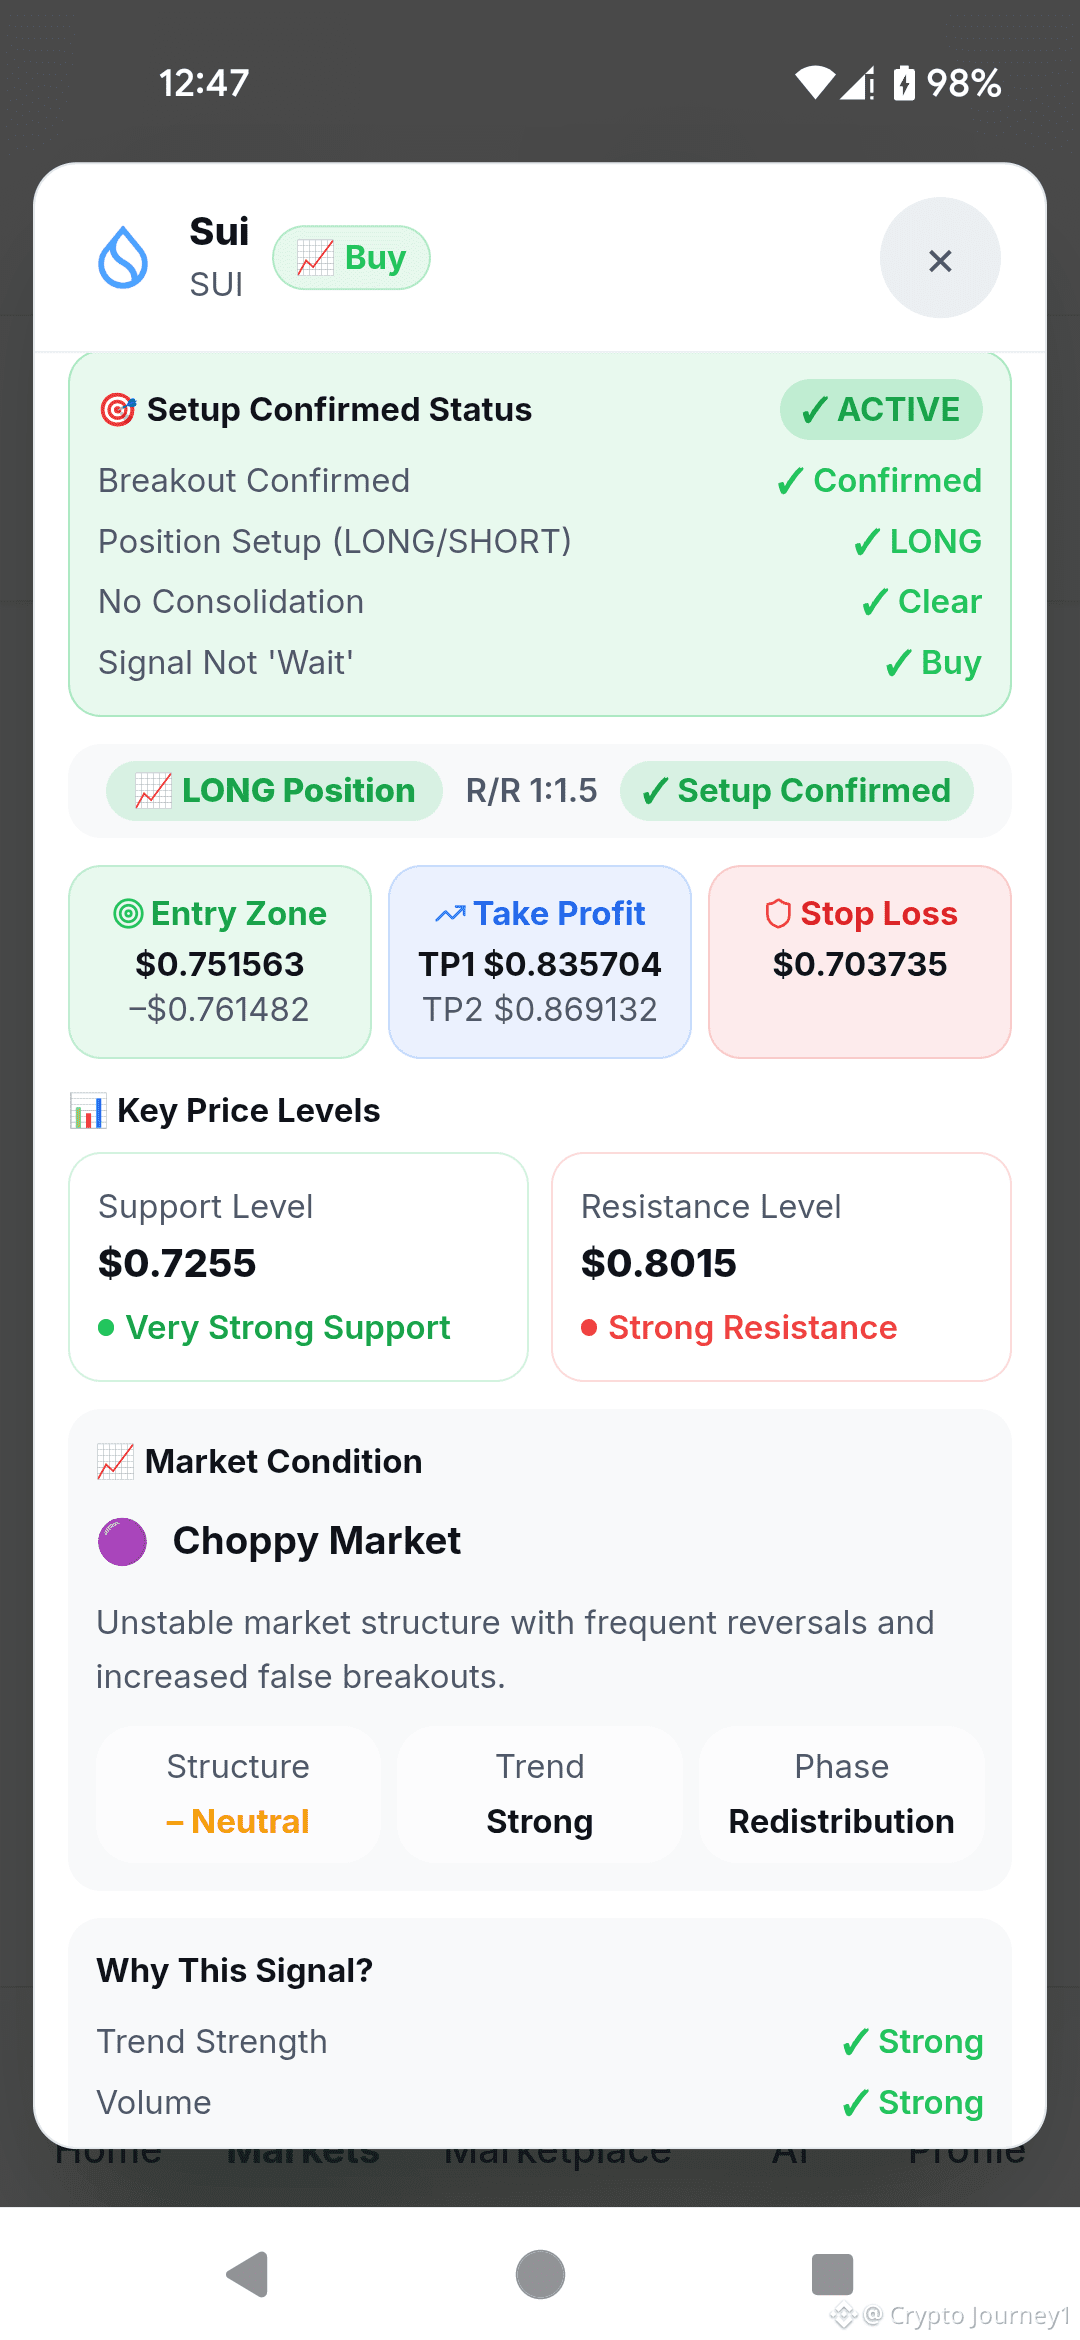The image size is (1080, 2340).
Task: Open the Entry Zone card
Action: click(220, 962)
